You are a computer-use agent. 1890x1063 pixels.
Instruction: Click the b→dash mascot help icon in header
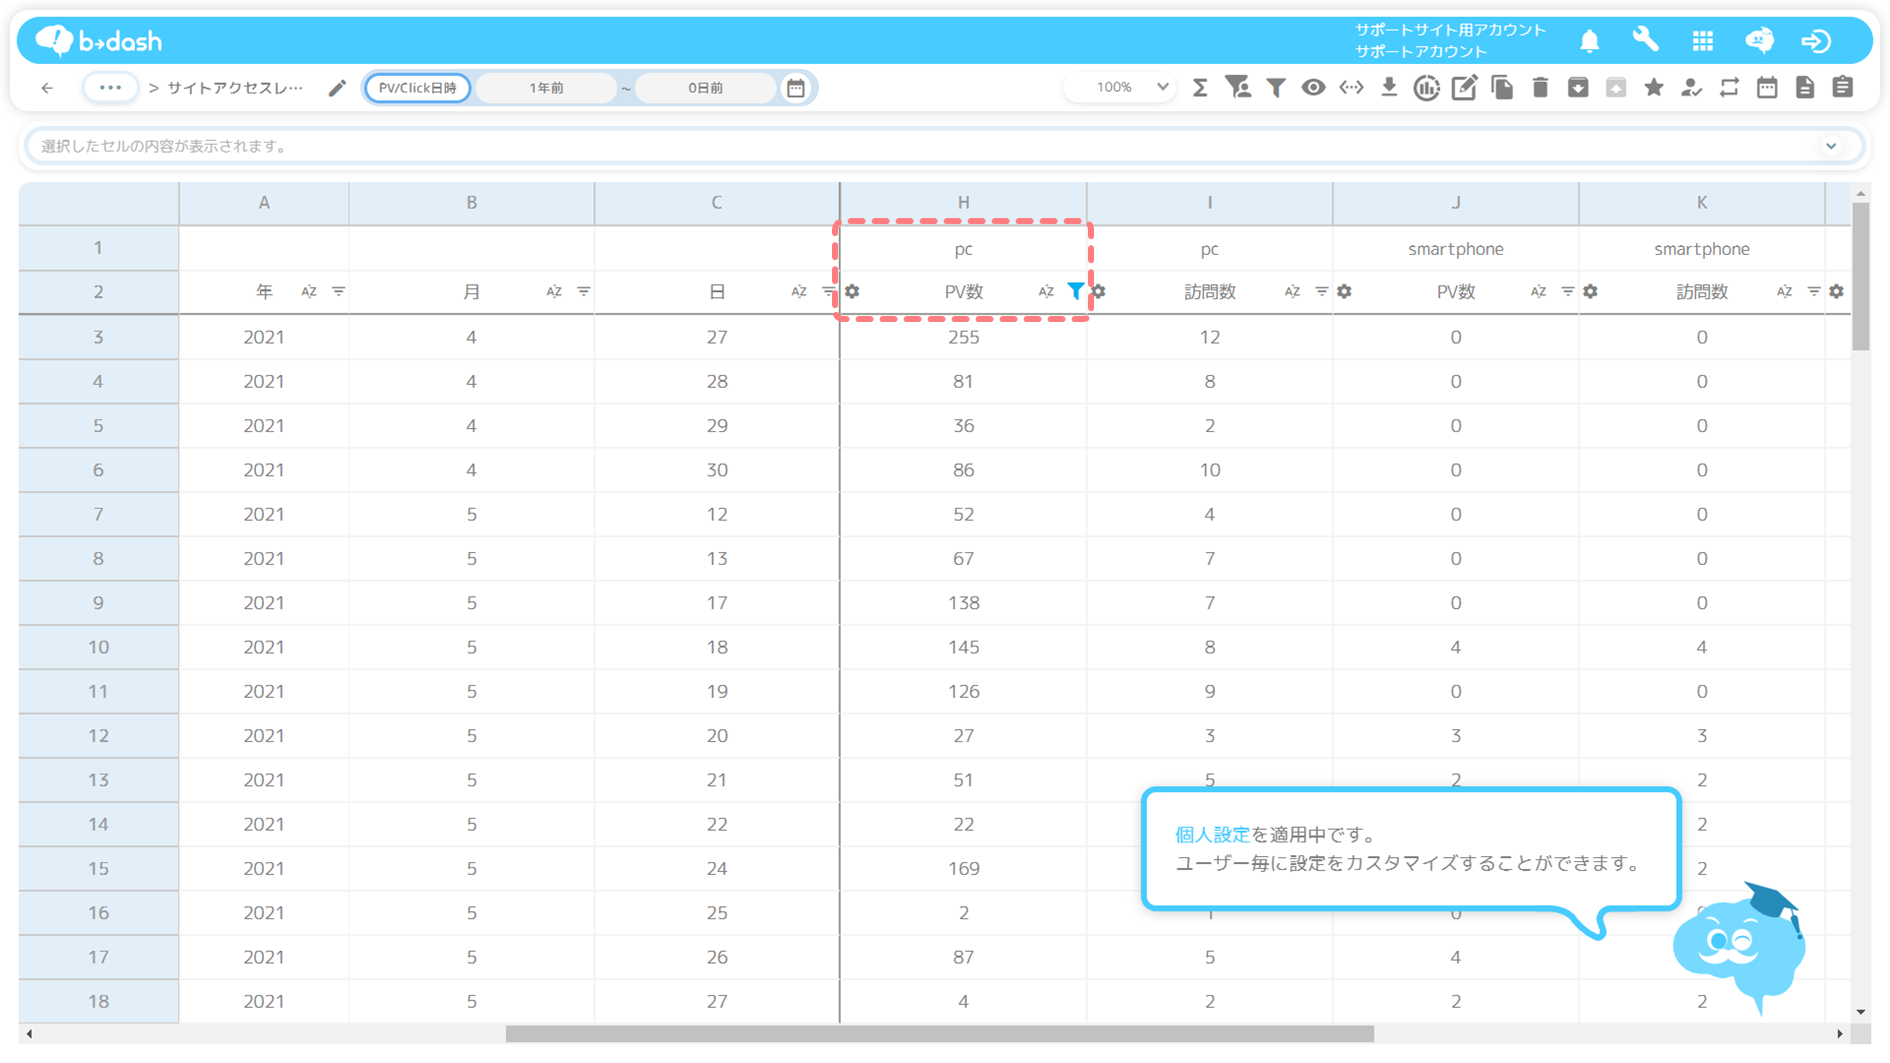click(x=1759, y=40)
